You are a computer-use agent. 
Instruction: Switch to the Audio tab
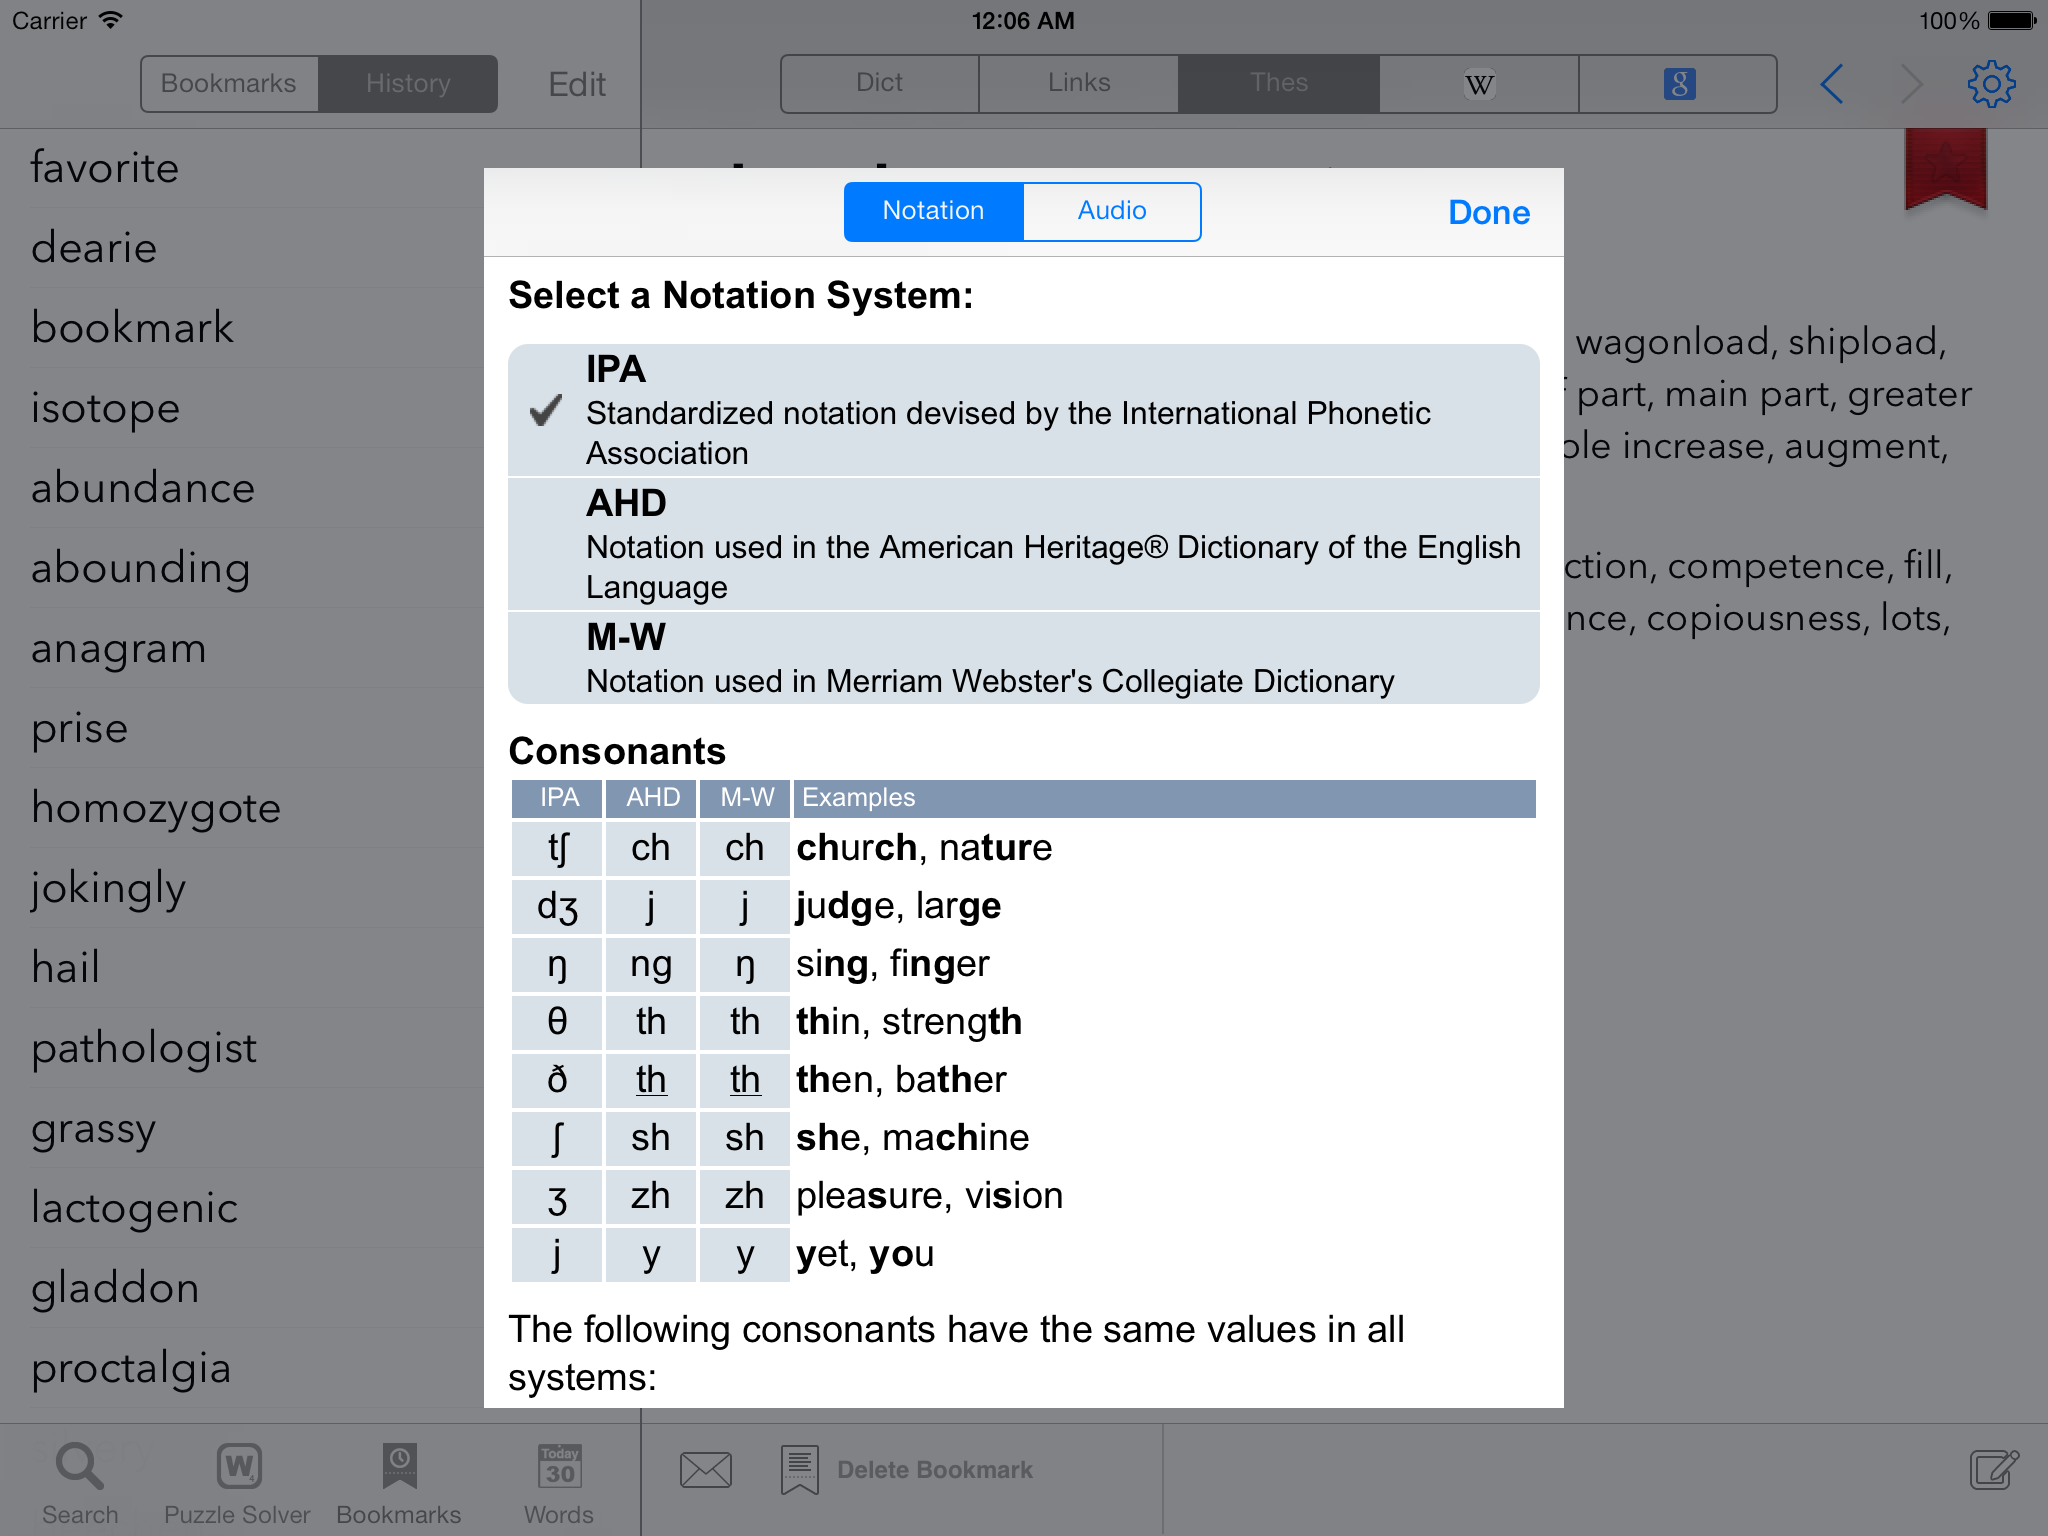click(x=1111, y=211)
